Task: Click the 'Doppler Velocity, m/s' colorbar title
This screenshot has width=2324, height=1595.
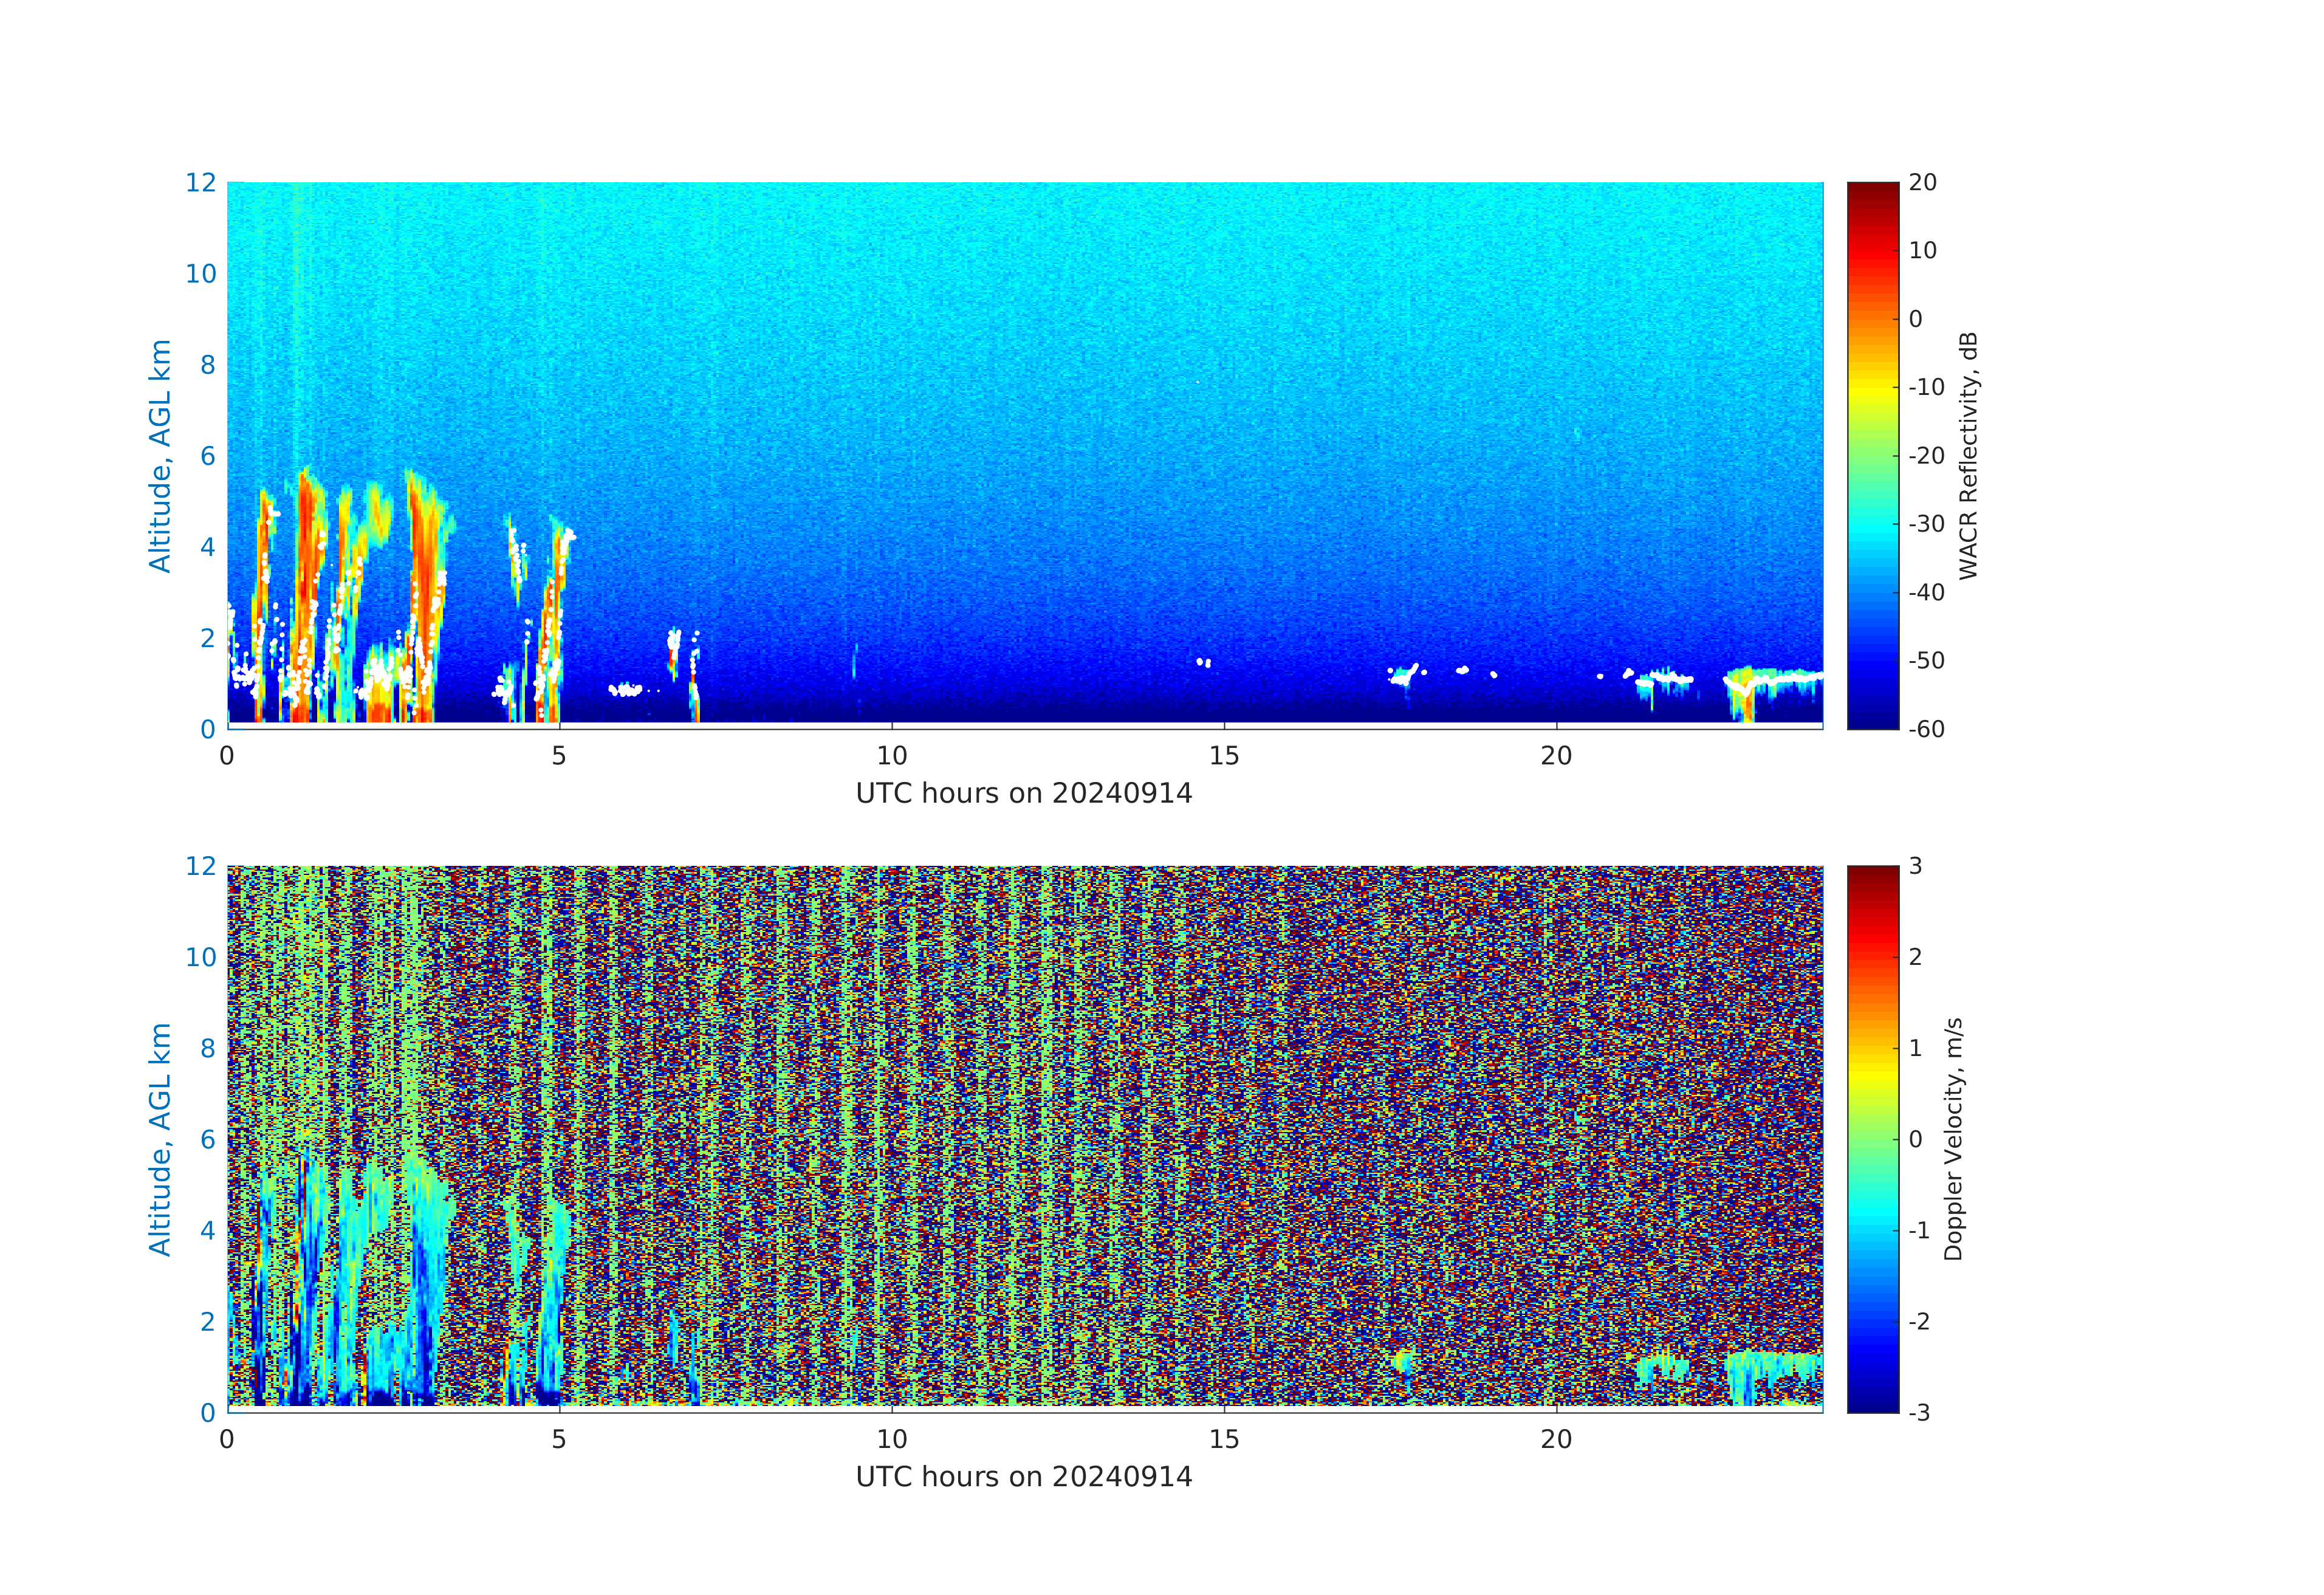Action: [x=1953, y=1138]
